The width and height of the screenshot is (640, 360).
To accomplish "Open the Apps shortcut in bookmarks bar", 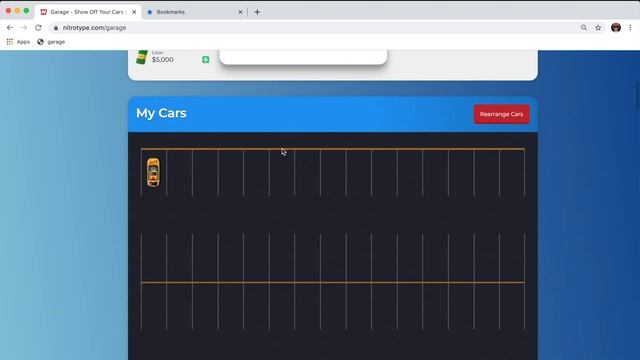I will click(18, 42).
